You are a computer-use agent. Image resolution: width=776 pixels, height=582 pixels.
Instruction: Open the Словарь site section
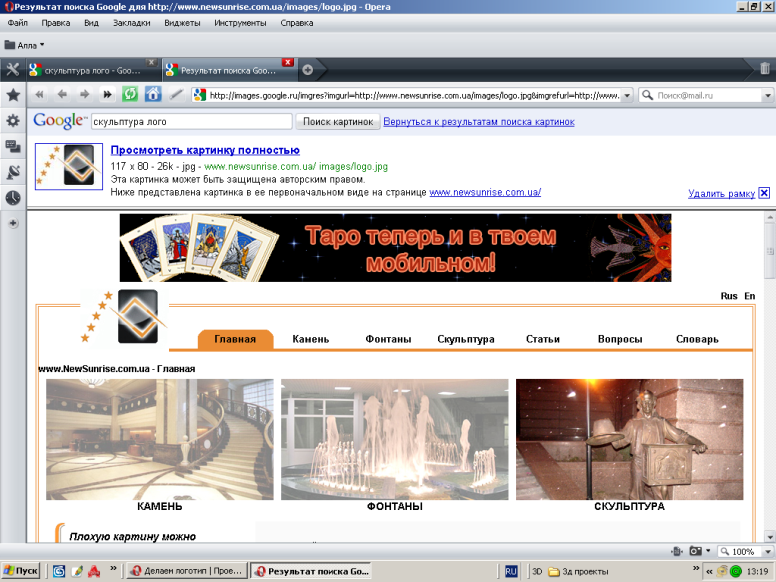(697, 339)
